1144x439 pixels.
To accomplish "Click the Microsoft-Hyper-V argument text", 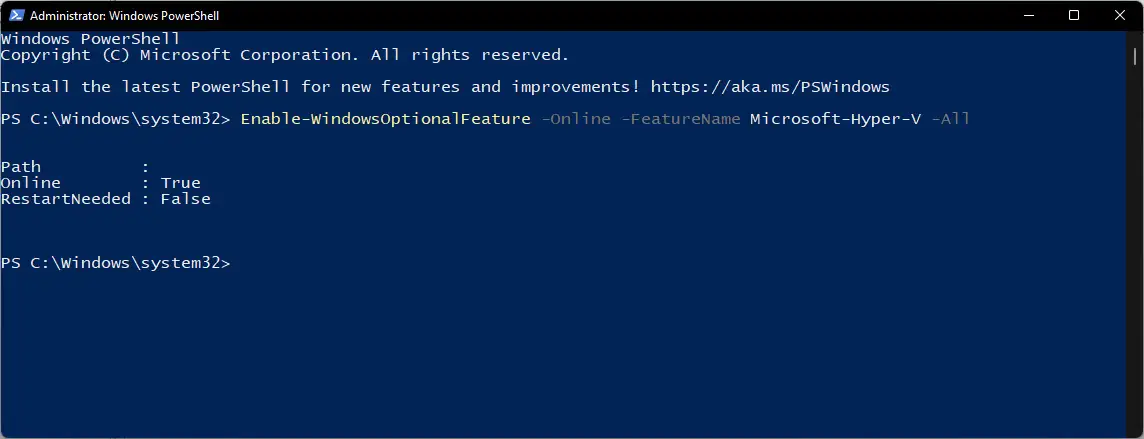I will click(x=835, y=118).
